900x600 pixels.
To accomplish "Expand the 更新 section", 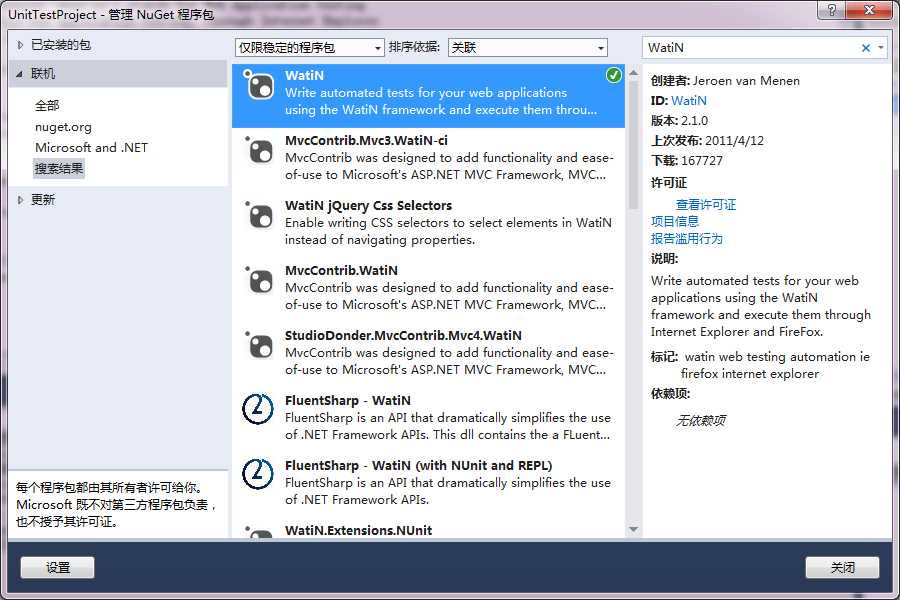I will pyautogui.click(x=20, y=200).
